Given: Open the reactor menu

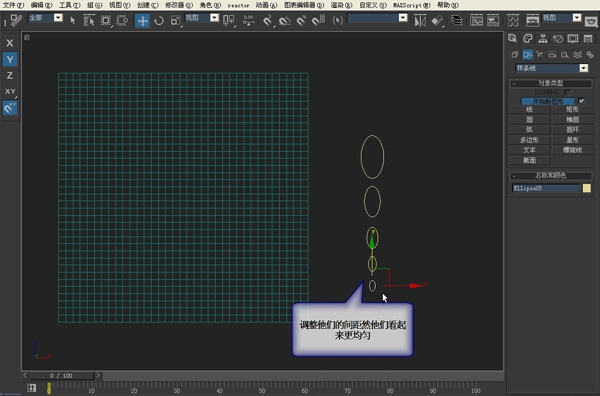Looking at the screenshot, I should [x=238, y=5].
